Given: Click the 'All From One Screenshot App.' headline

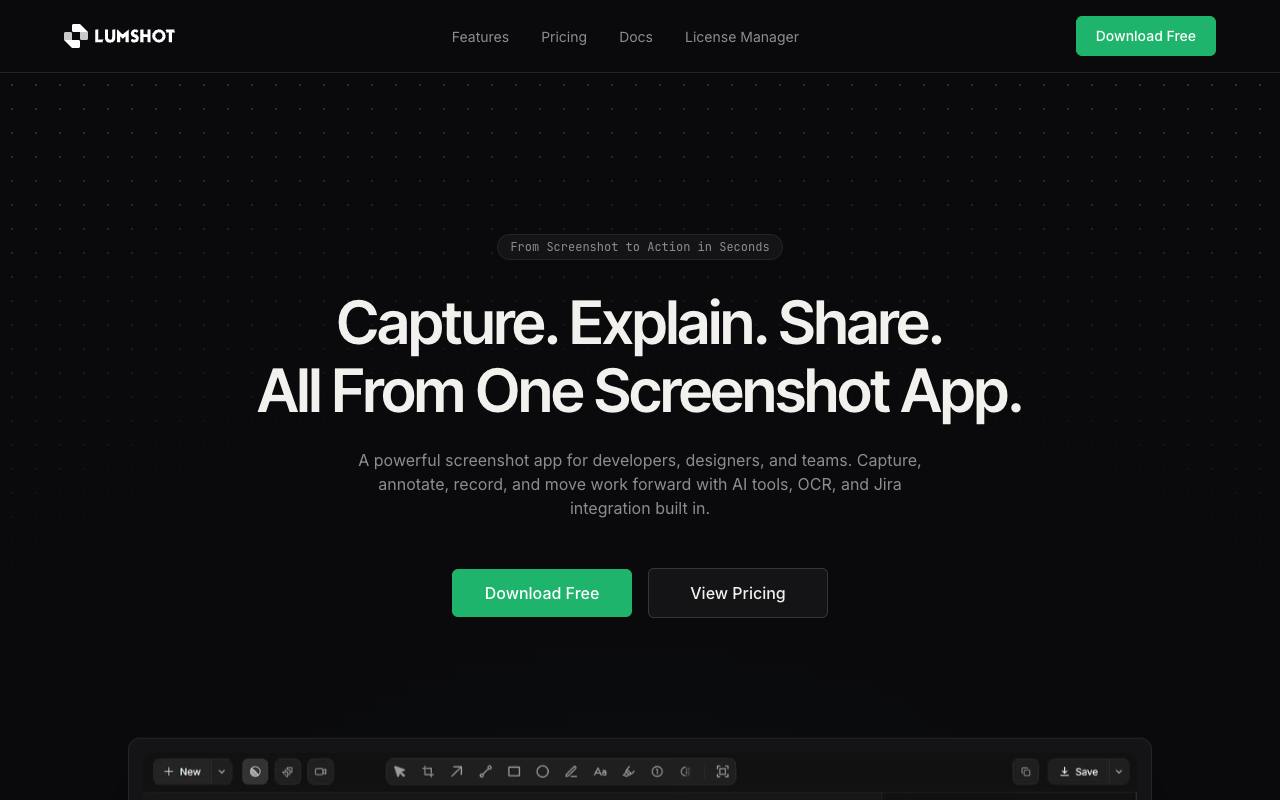Looking at the screenshot, I should 640,391.
